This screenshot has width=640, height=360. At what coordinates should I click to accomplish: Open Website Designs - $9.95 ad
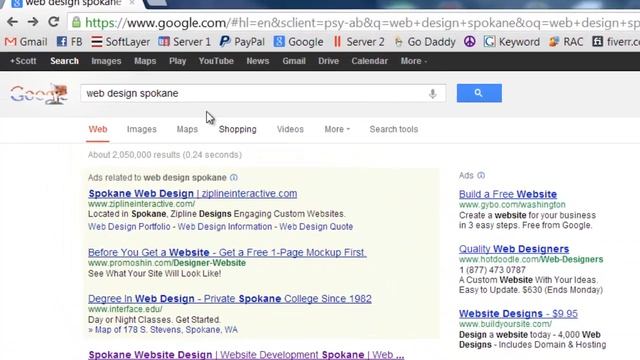[x=518, y=313]
